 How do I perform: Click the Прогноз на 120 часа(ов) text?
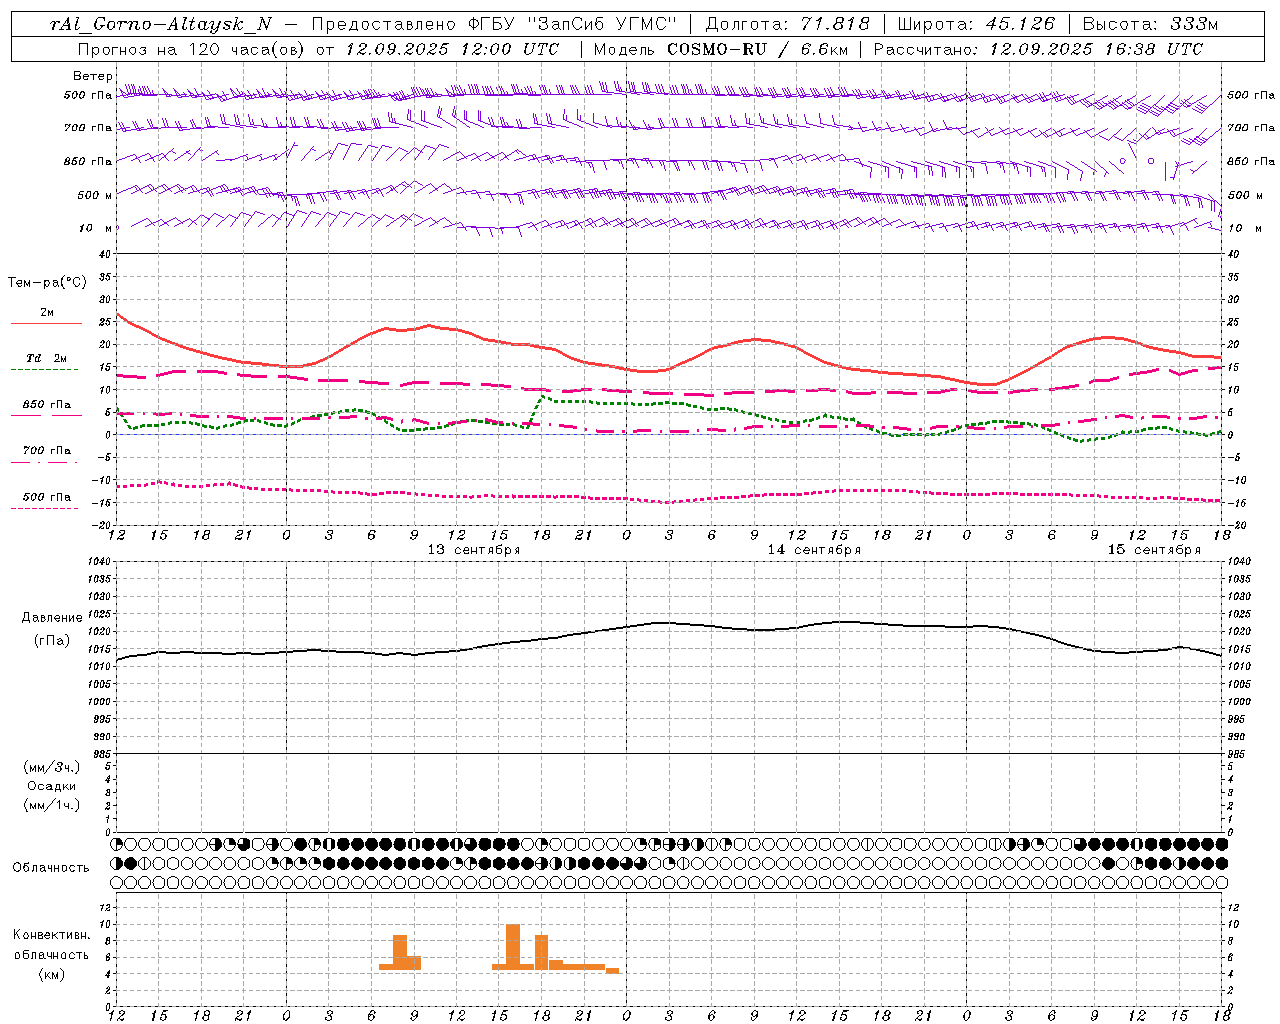(192, 49)
